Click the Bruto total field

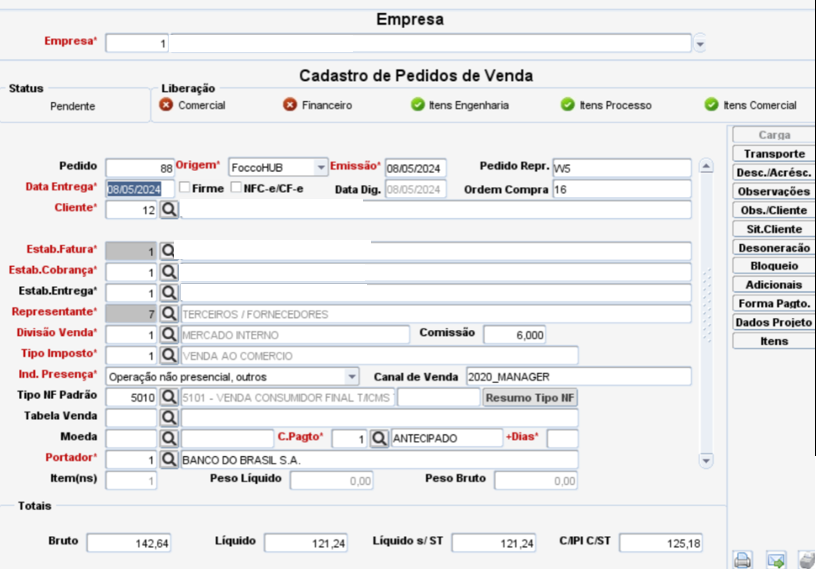click(x=129, y=543)
